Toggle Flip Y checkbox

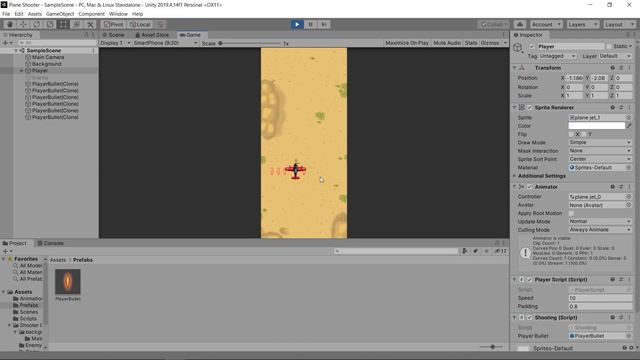(584, 134)
